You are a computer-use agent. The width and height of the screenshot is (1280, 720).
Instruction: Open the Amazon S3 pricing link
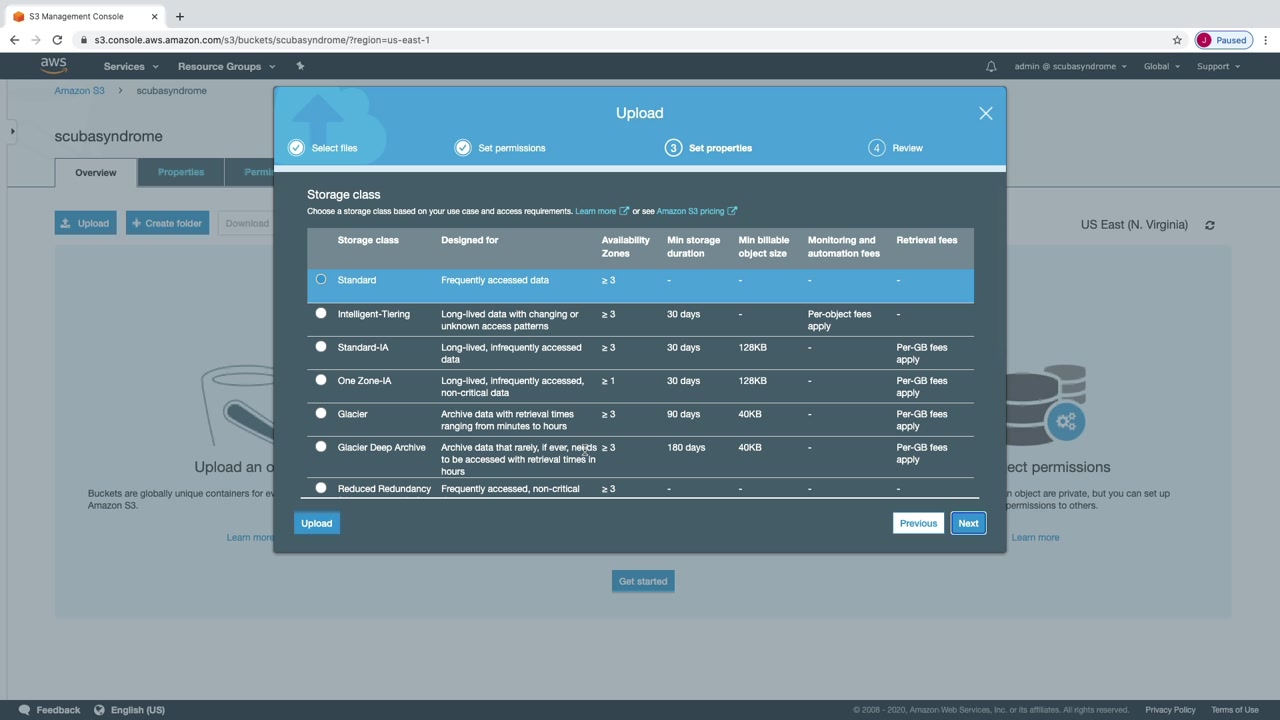[x=690, y=211]
